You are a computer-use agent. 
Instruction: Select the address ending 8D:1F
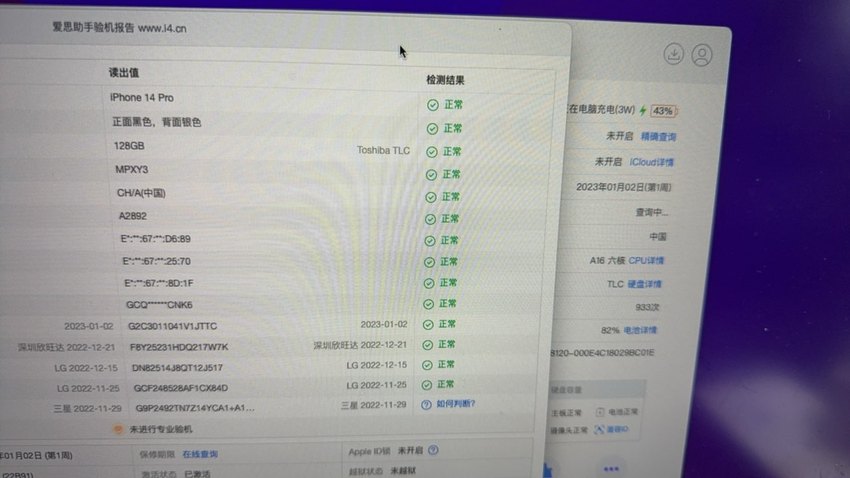(x=159, y=283)
